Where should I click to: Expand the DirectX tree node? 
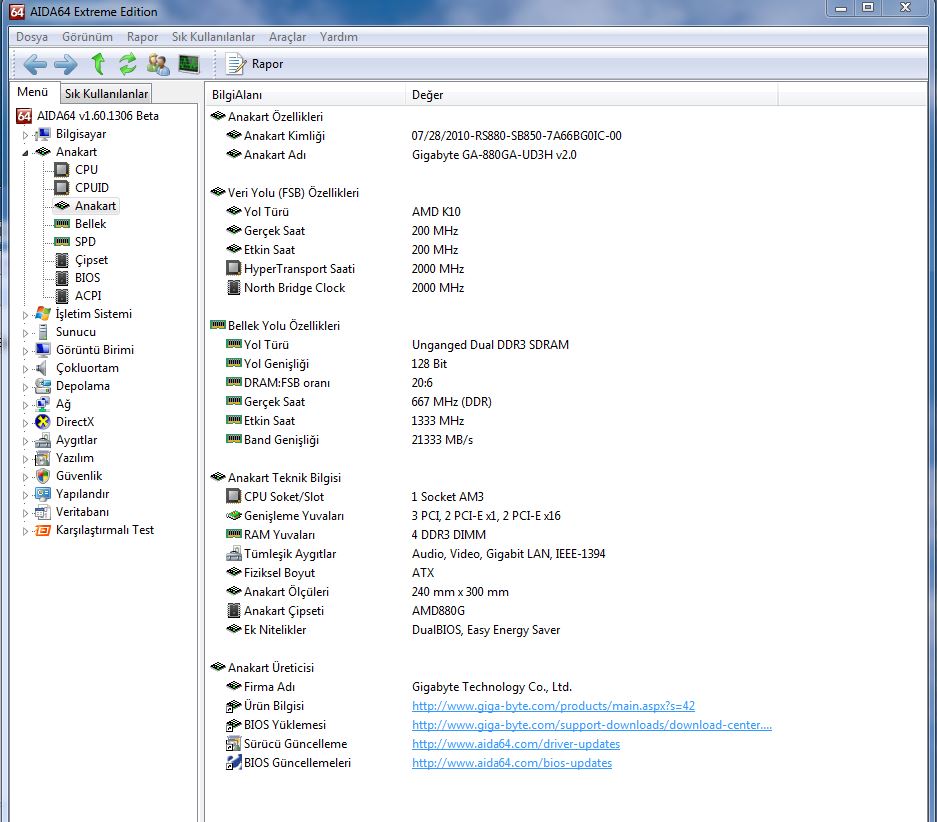point(25,423)
